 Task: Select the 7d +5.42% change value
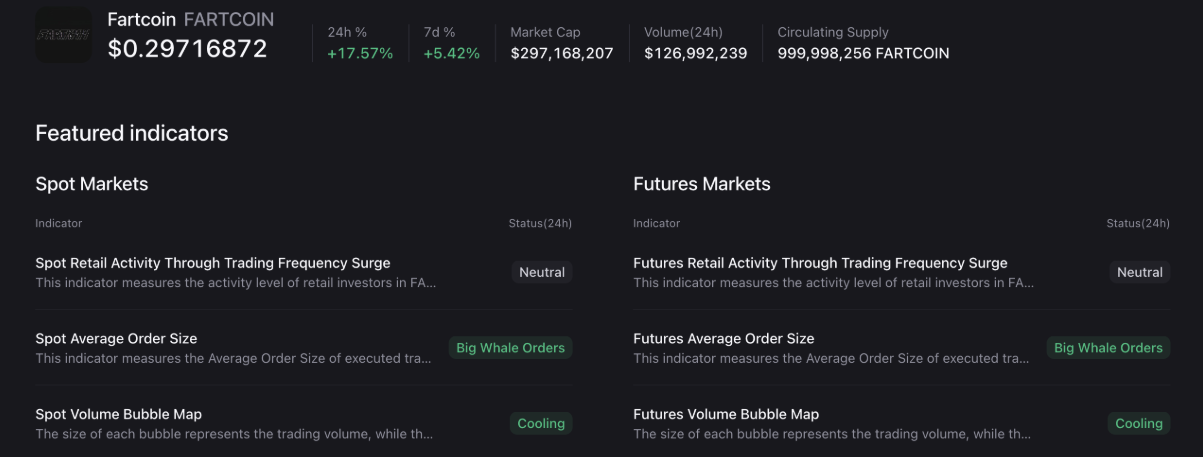451,54
